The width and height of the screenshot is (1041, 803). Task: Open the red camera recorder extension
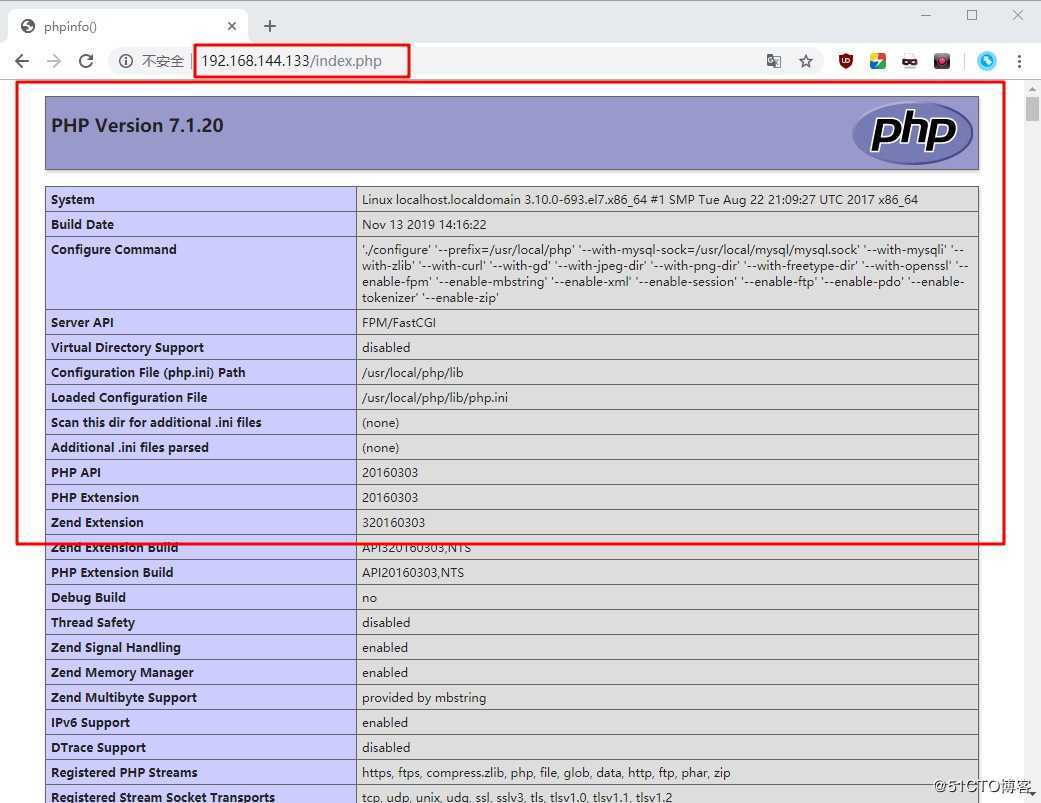941,61
